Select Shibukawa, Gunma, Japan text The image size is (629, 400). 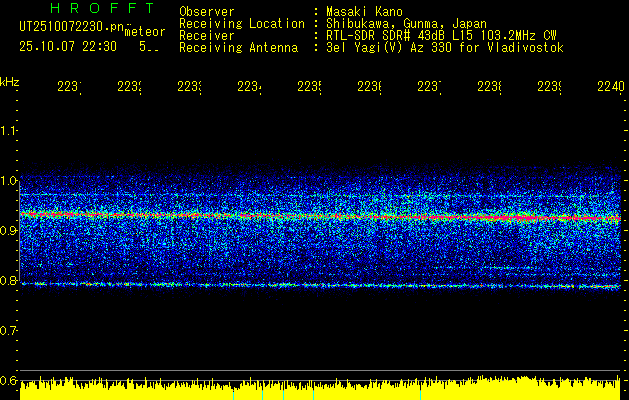click(406, 24)
